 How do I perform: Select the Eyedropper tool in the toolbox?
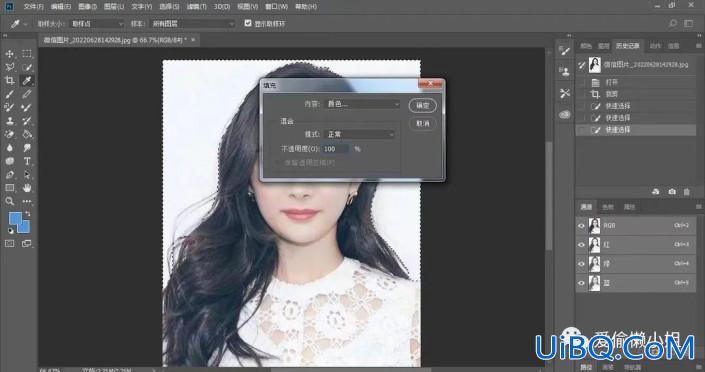[x=27, y=81]
